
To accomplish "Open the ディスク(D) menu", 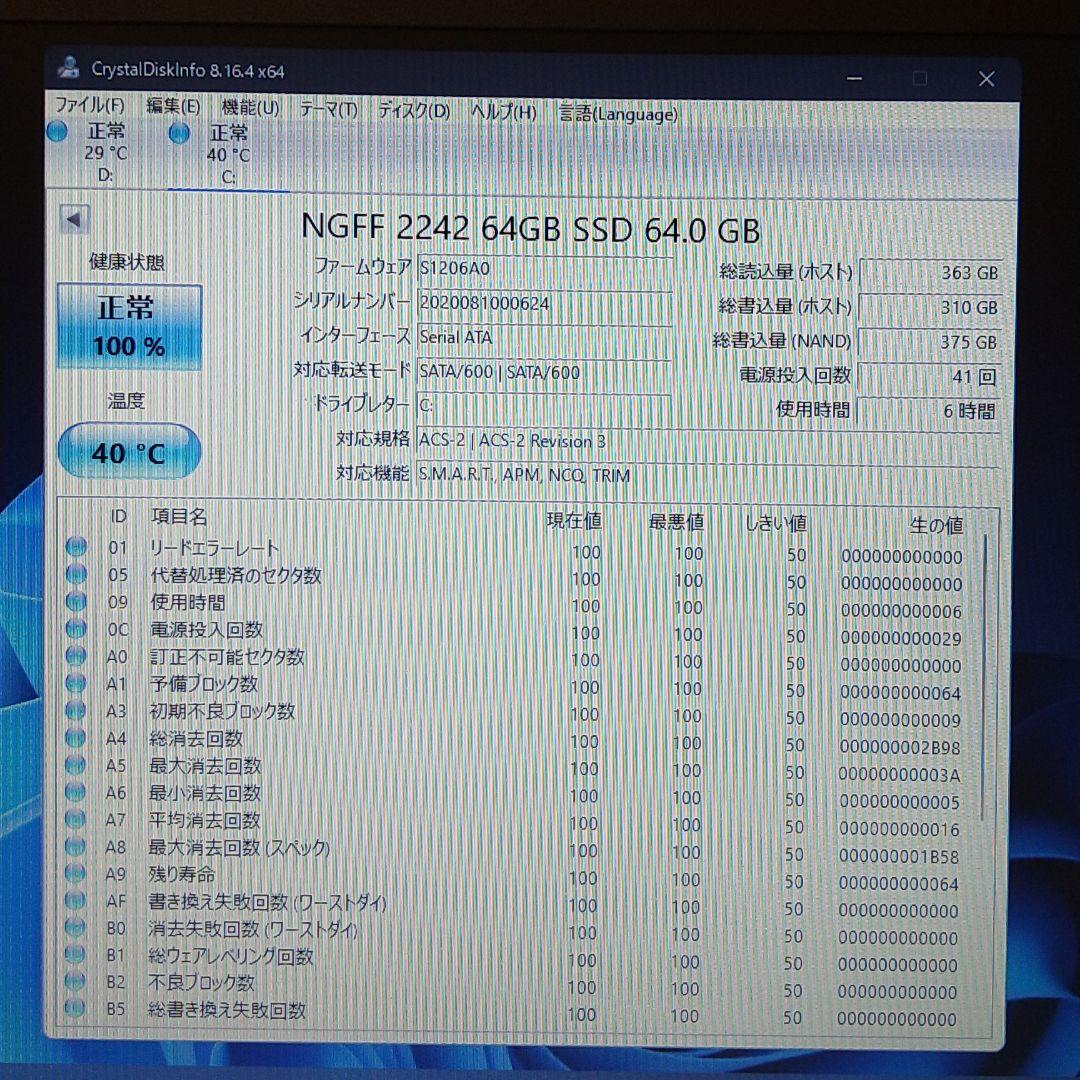I will click(x=414, y=110).
